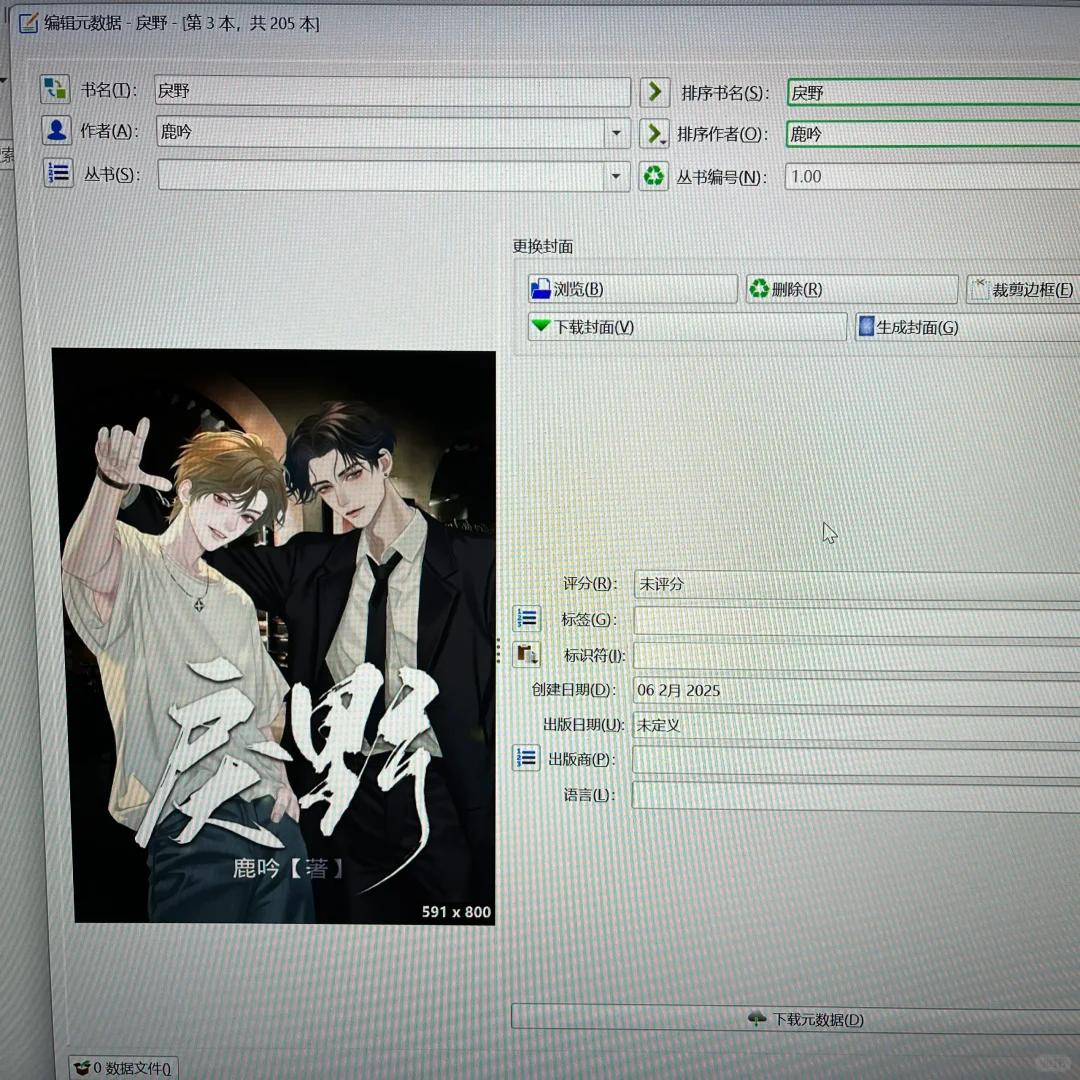Open the manage authors icon
The width and height of the screenshot is (1080, 1080).
pyautogui.click(x=56, y=130)
